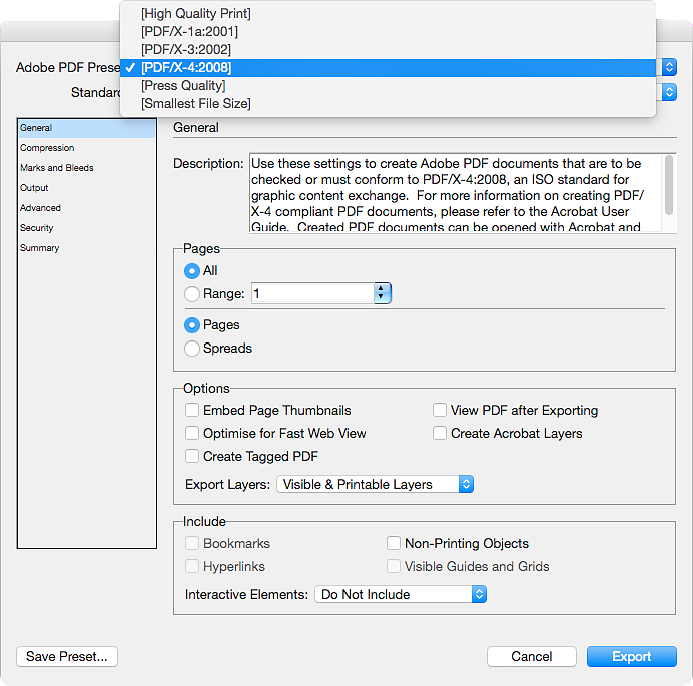Toggle the Hyperlinks checkbox
Screen dimensions: 693x686
coord(192,566)
